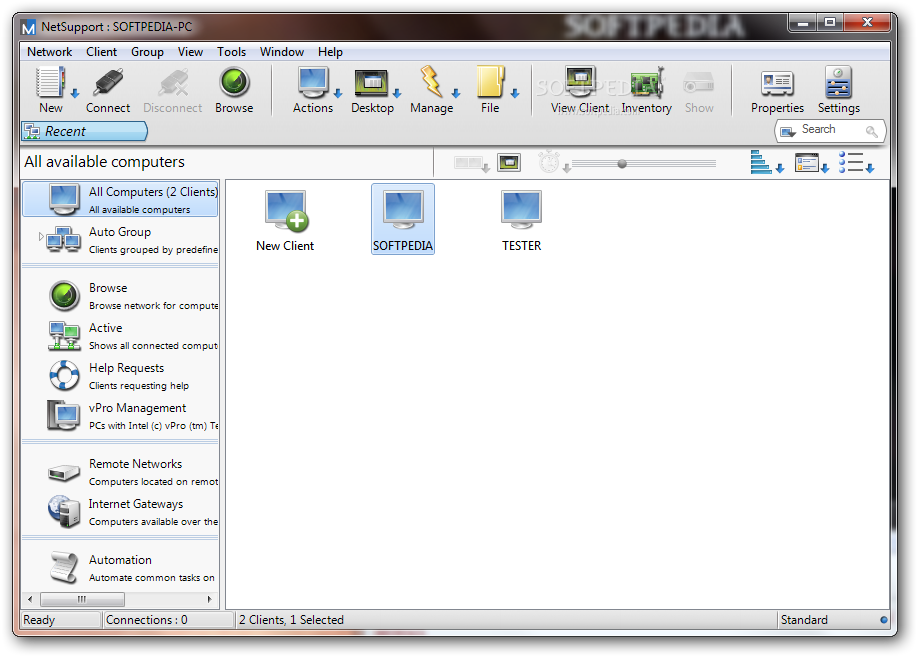Open vPro Management in sidebar
Image resolution: width=918 pixels, height=657 pixels.
coord(121,416)
